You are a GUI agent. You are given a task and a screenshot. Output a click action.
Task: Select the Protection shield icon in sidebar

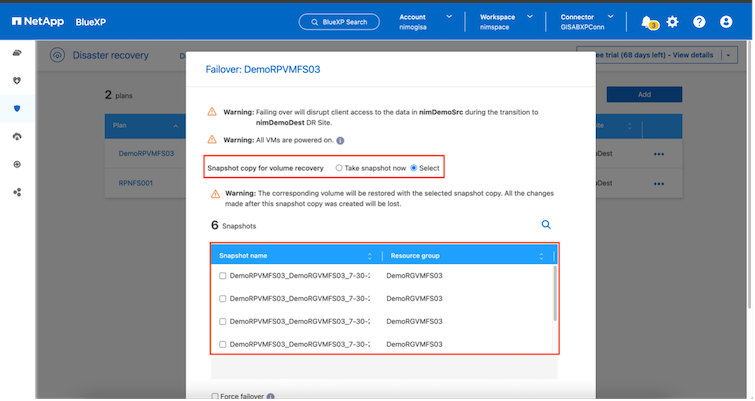click(x=17, y=107)
